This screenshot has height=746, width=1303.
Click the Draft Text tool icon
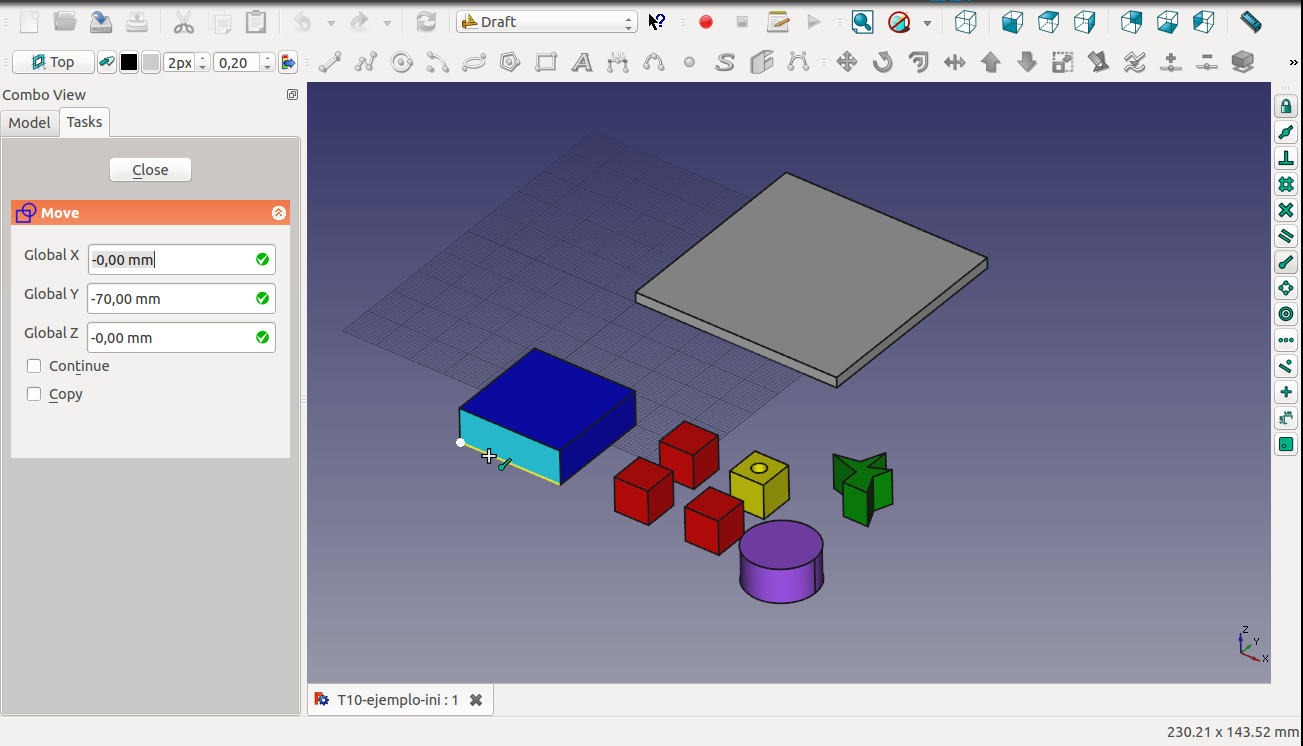(x=582, y=63)
